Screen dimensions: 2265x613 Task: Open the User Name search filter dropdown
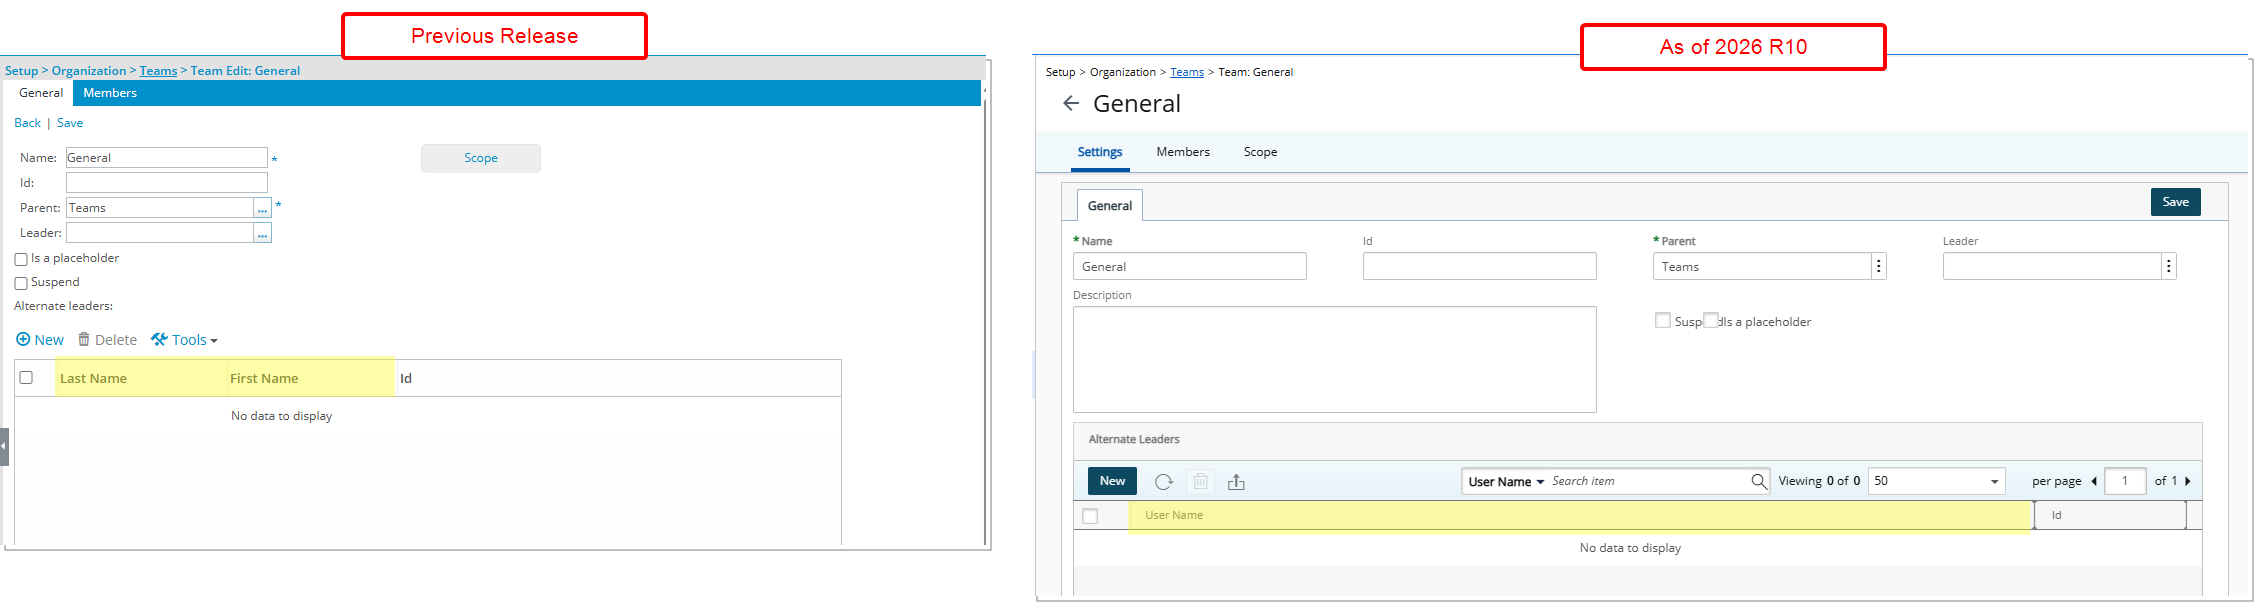point(1506,482)
